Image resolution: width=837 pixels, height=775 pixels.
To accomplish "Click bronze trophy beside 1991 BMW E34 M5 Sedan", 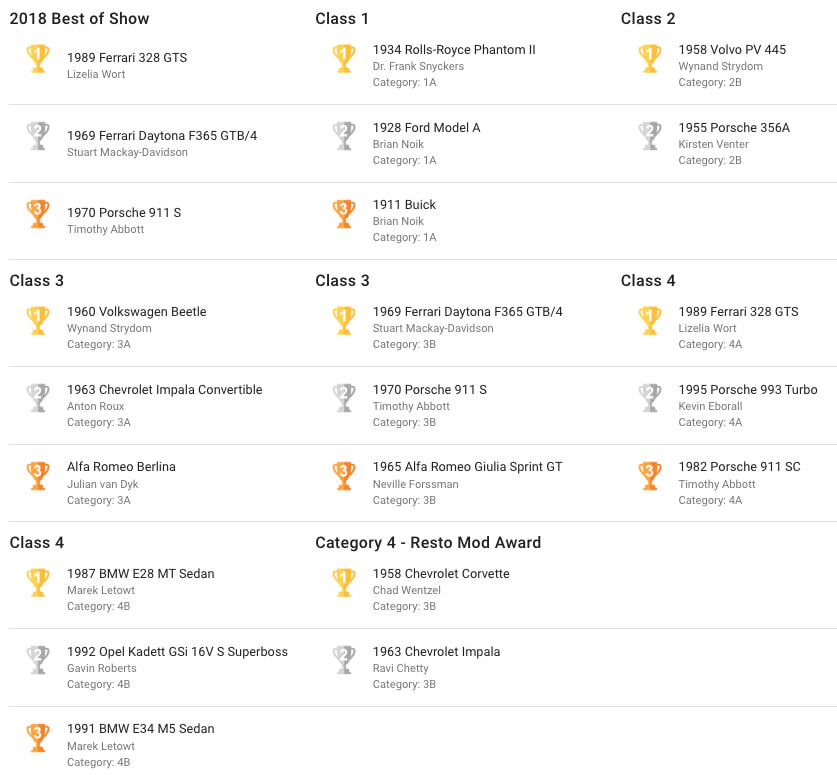I will click(x=38, y=738).
